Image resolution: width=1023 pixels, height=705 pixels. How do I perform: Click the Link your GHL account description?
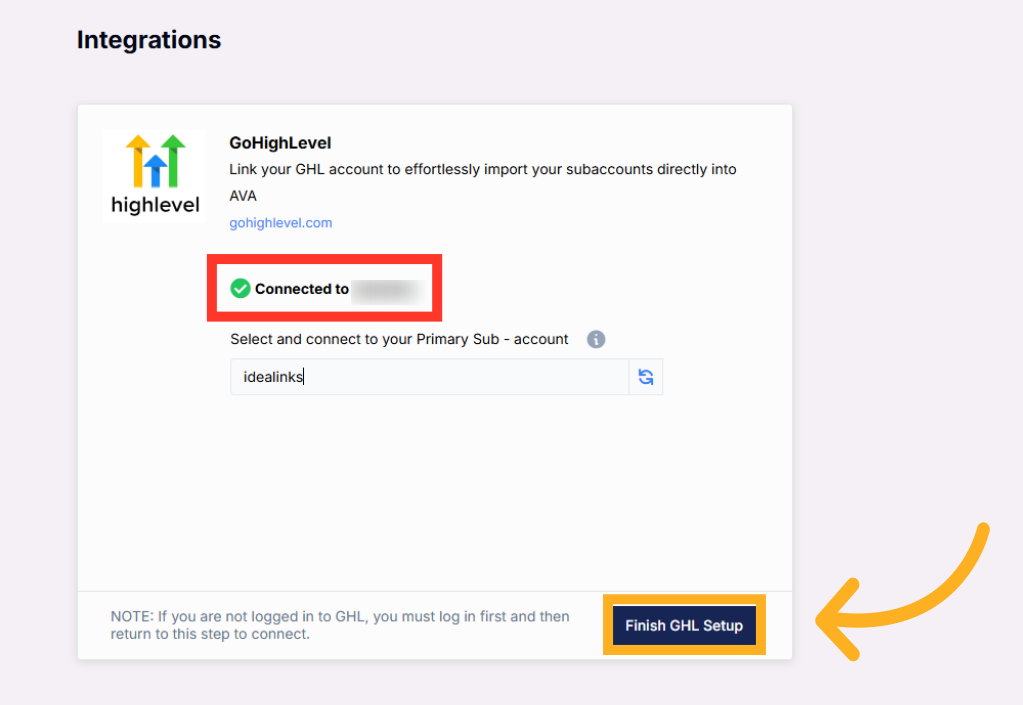click(483, 183)
